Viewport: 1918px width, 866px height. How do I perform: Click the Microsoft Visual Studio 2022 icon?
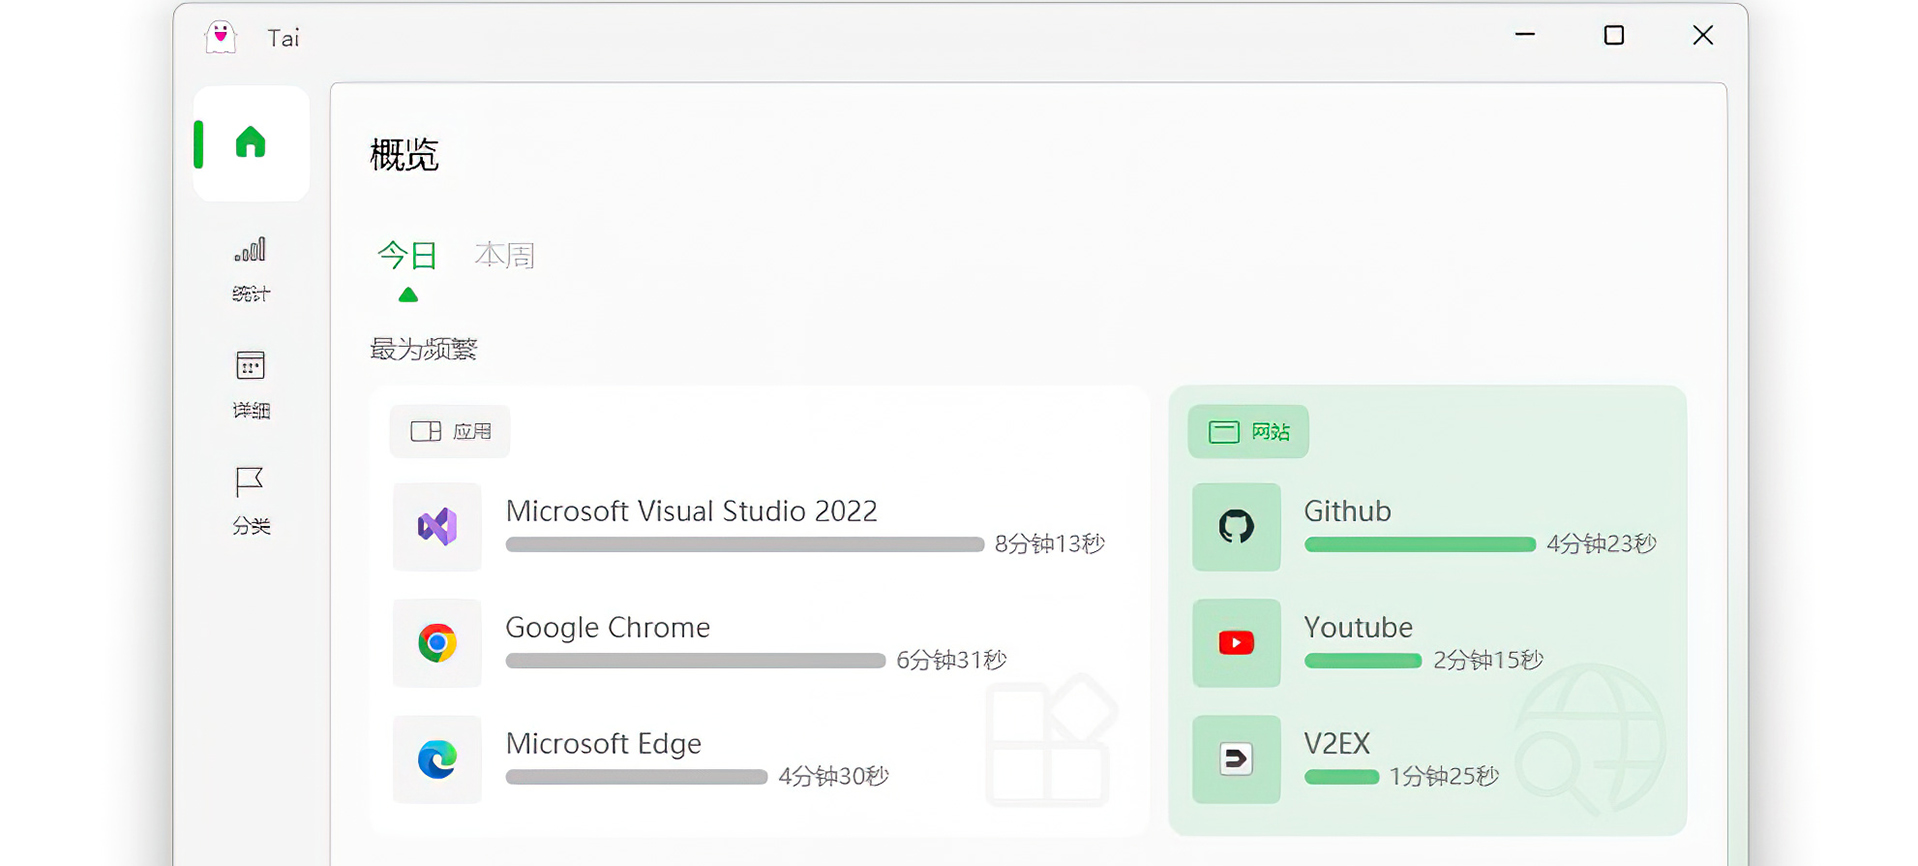pyautogui.click(x=437, y=527)
